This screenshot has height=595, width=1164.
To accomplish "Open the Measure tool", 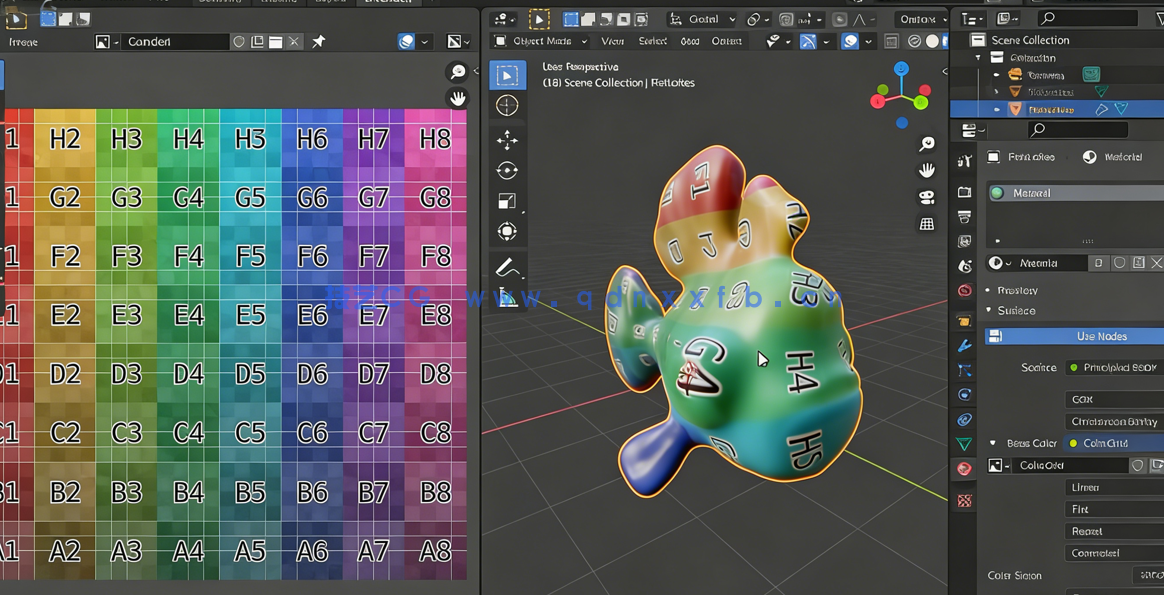I will coord(508,297).
